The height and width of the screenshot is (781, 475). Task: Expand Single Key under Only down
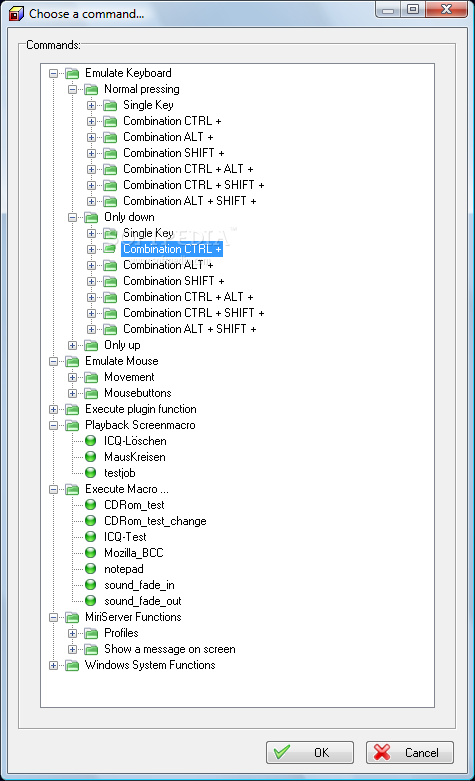91,234
